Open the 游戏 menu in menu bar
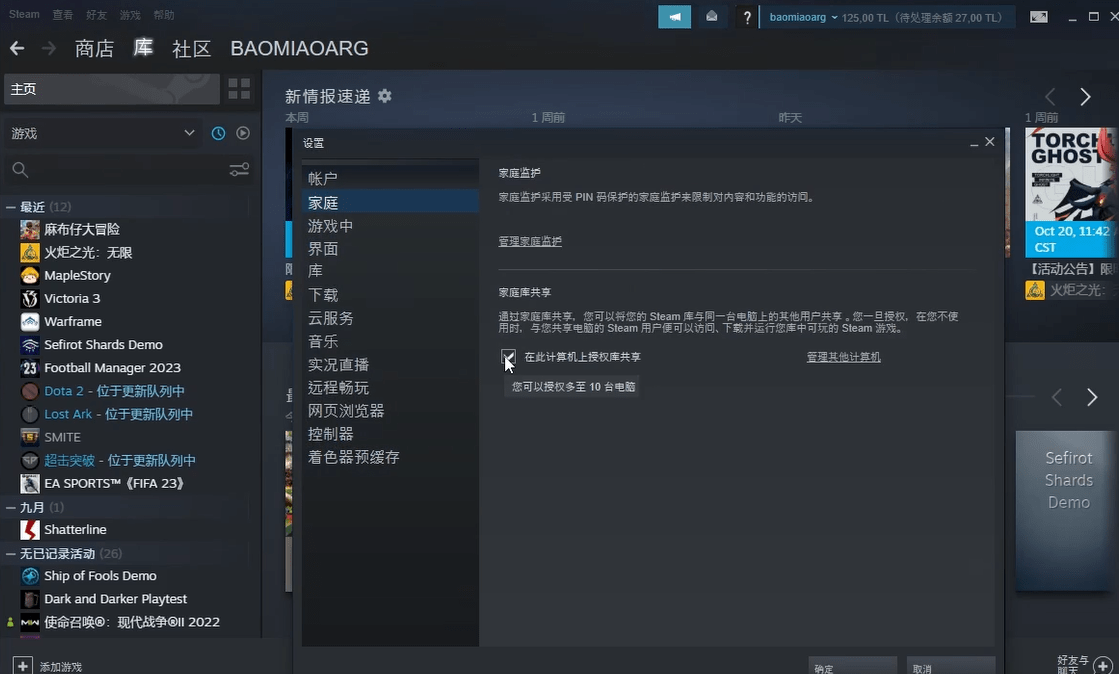Image resolution: width=1119 pixels, height=674 pixels. 130,14
